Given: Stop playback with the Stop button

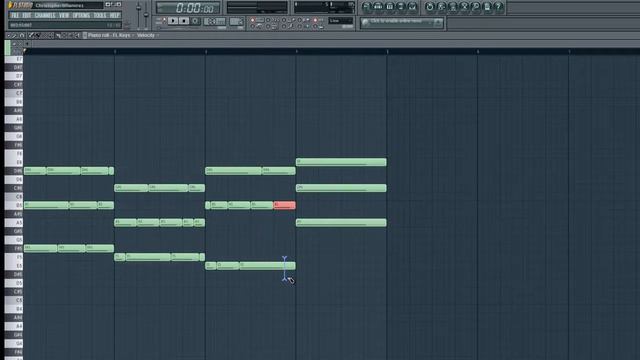Looking at the screenshot, I should 184,21.
